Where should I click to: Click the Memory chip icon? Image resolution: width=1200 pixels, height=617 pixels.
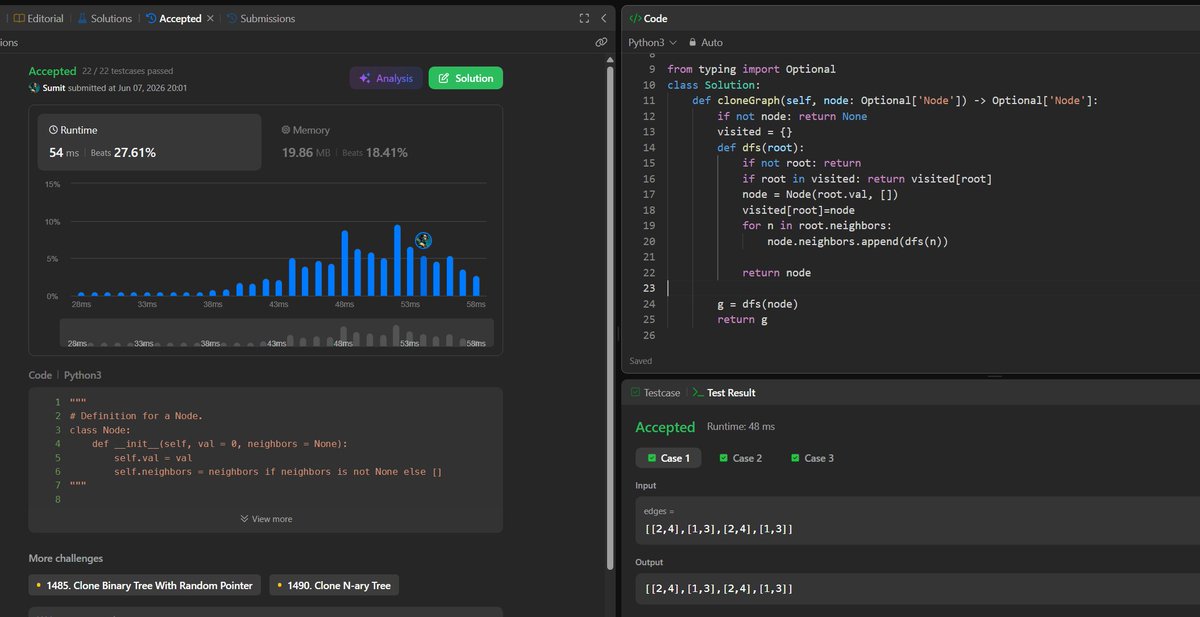click(x=286, y=130)
